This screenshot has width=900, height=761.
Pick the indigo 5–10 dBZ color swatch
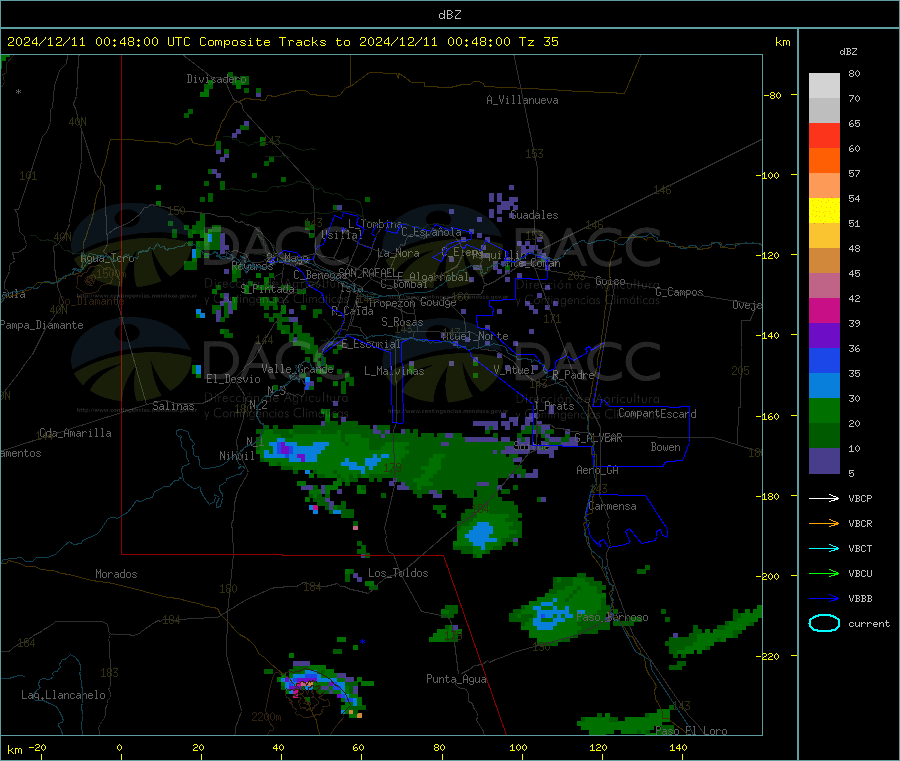pyautogui.click(x=824, y=461)
